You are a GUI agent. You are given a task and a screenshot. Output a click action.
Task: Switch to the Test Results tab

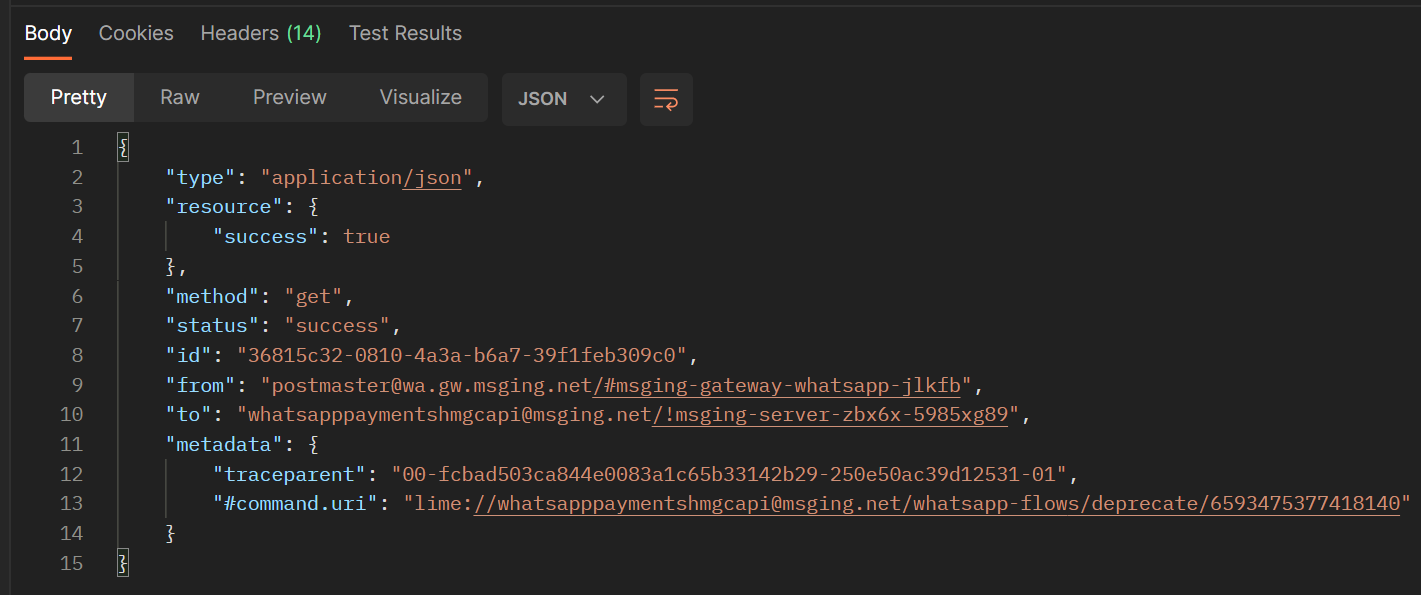pyautogui.click(x=405, y=33)
